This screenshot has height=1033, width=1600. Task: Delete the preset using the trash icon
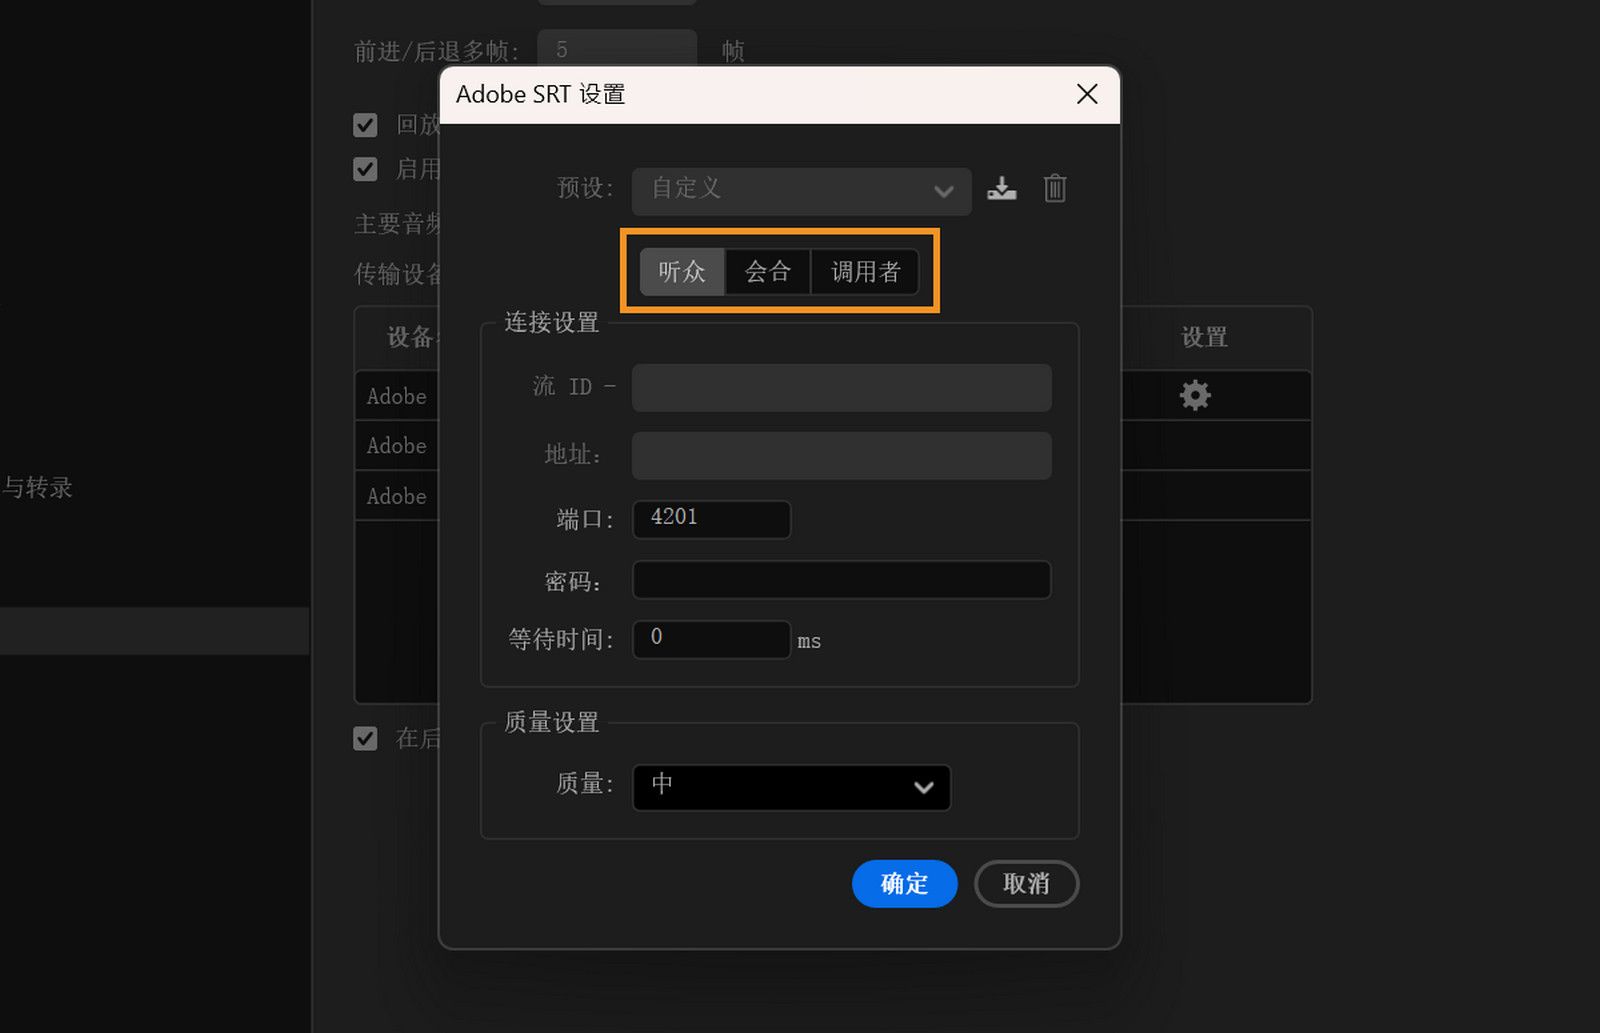click(x=1054, y=188)
